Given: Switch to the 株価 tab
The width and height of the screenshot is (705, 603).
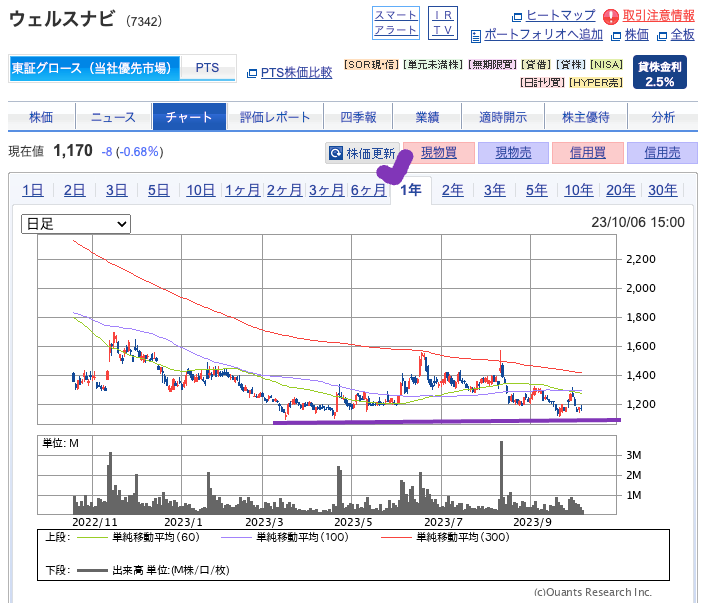Looking at the screenshot, I should [41, 117].
